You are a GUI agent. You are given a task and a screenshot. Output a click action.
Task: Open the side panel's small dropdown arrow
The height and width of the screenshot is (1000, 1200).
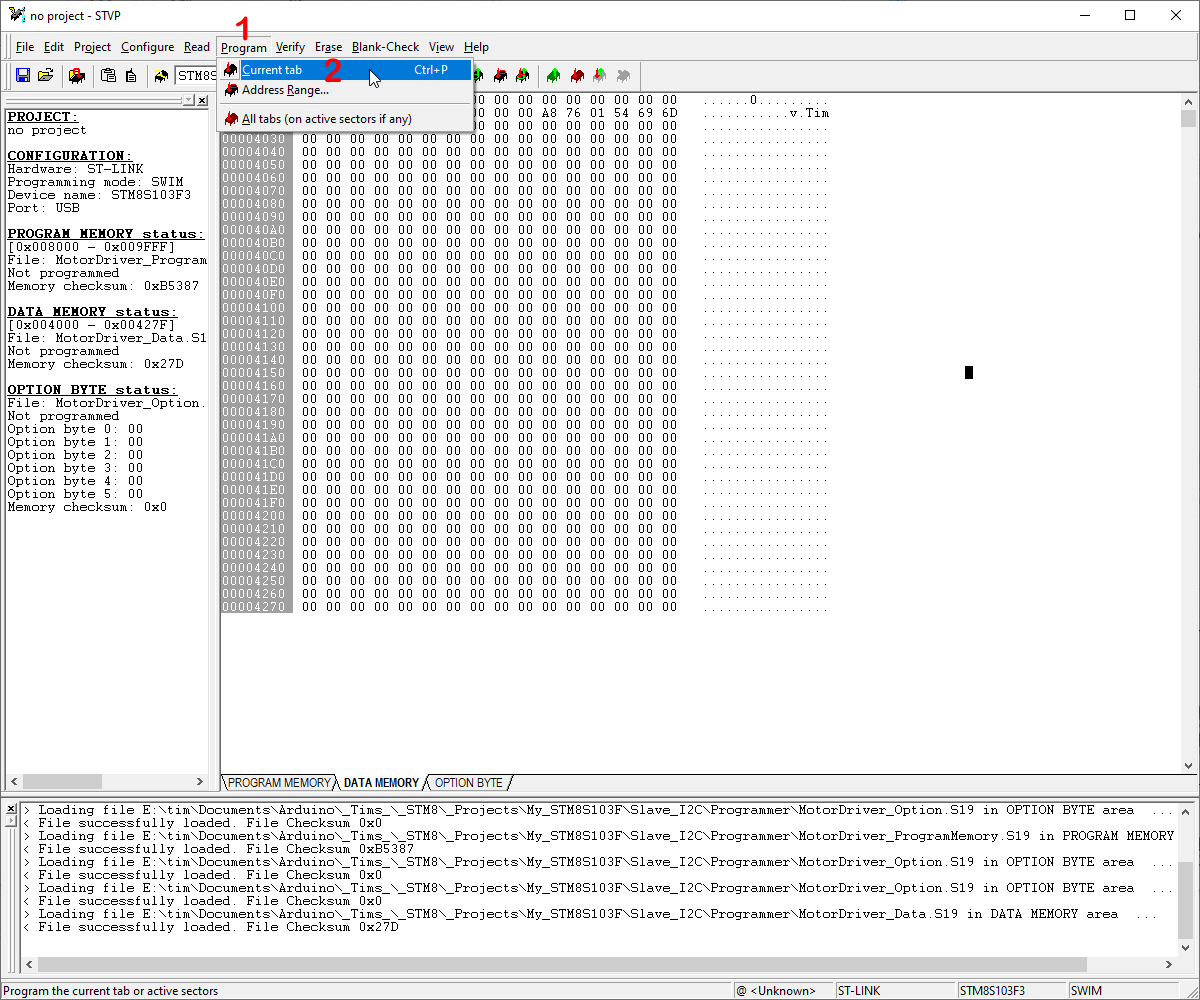click(189, 100)
